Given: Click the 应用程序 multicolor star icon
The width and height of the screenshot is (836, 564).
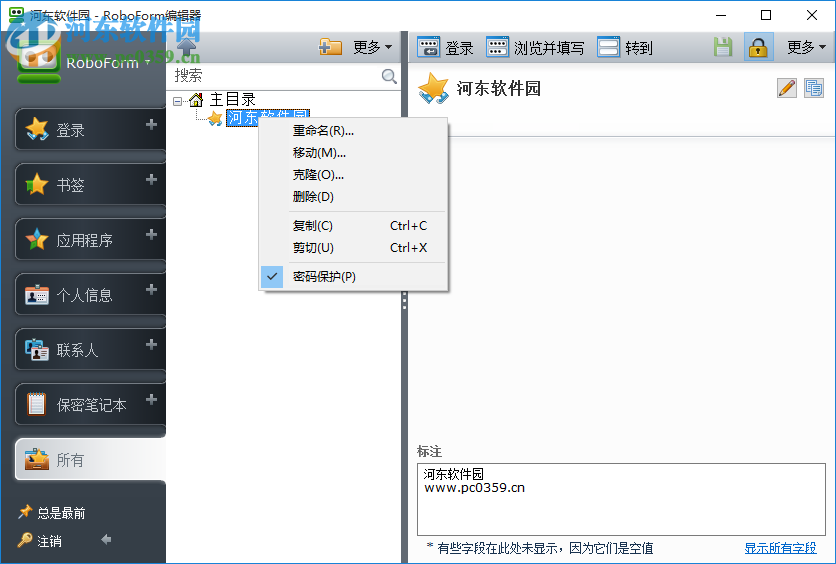Looking at the screenshot, I should point(37,239).
